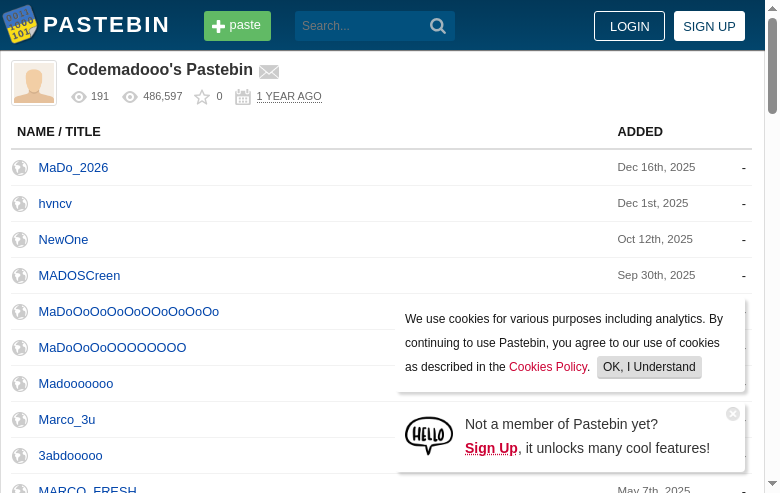Click the eye icon beside 486,597
Viewport: 780px width, 493px height.
(130, 97)
